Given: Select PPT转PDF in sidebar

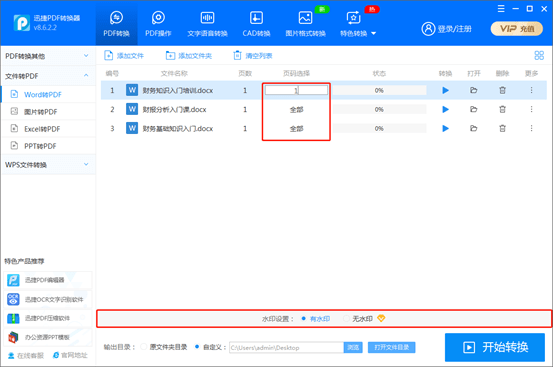Looking at the screenshot, I should click(48, 146).
